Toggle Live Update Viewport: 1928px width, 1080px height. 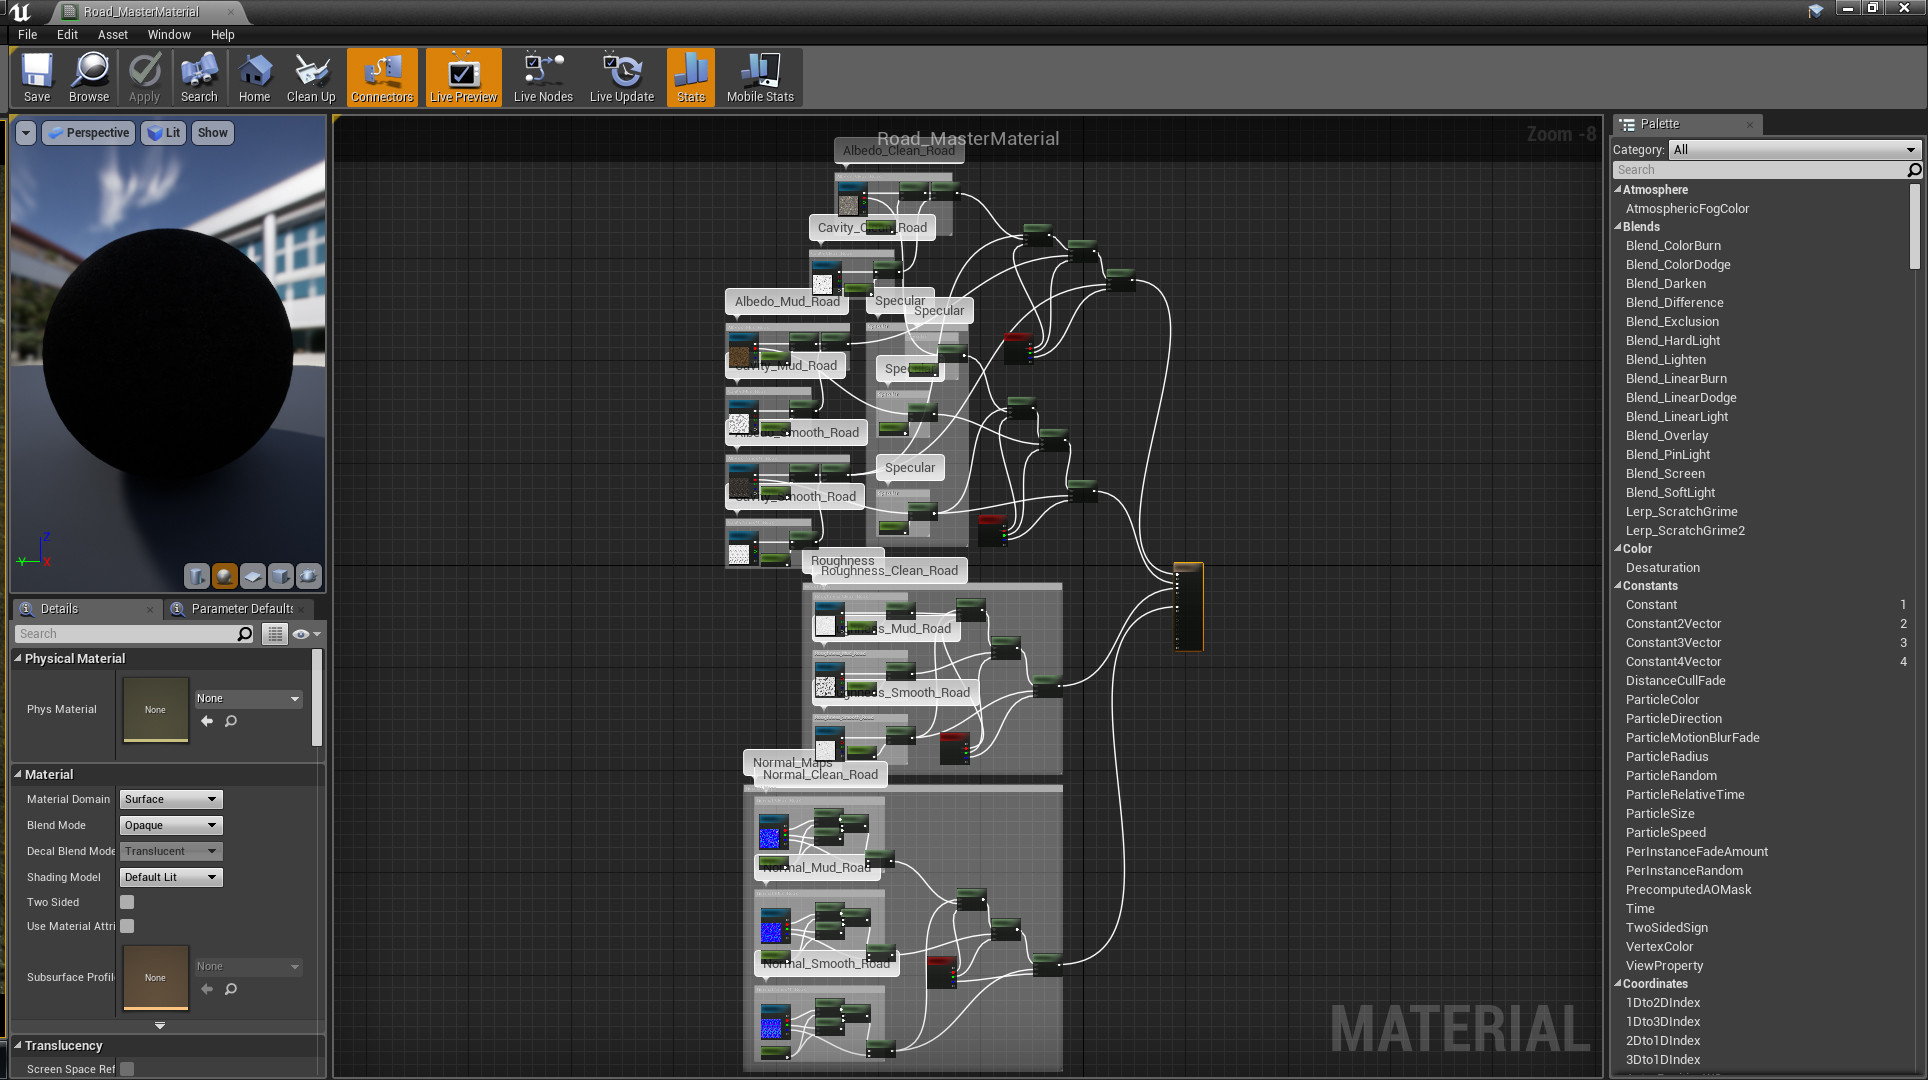621,77
